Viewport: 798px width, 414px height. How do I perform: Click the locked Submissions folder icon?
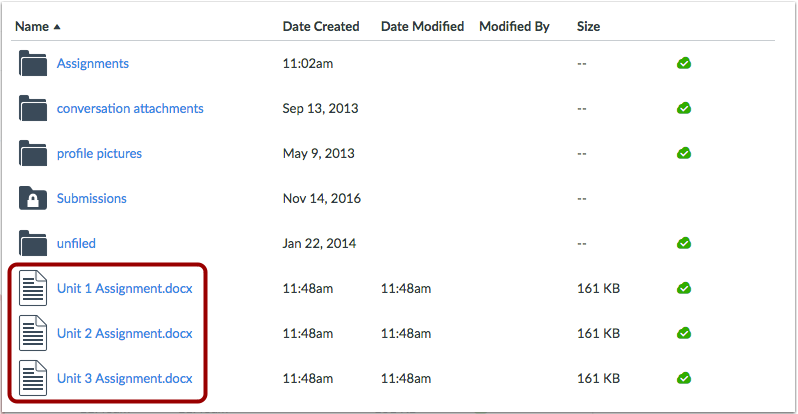pos(33,198)
